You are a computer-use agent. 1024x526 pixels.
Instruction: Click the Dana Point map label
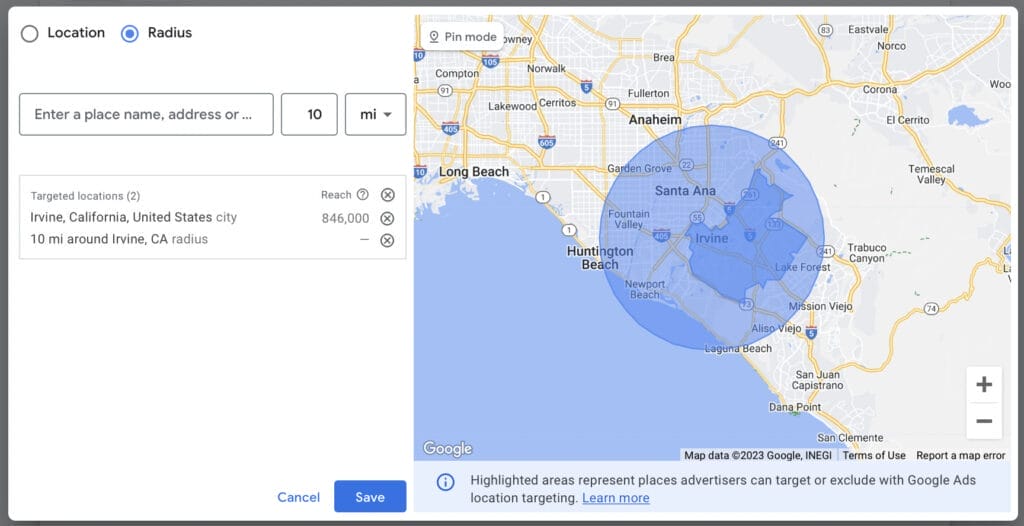795,406
